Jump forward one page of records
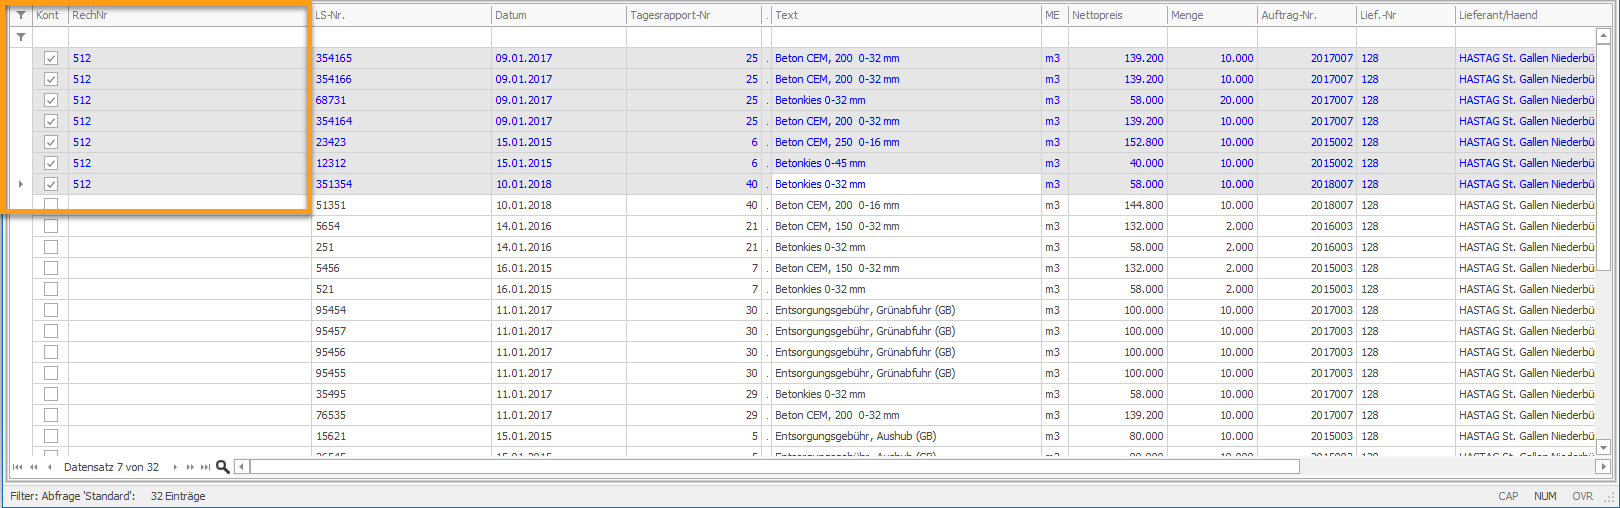Image resolution: width=1620 pixels, height=508 pixels. 190,467
